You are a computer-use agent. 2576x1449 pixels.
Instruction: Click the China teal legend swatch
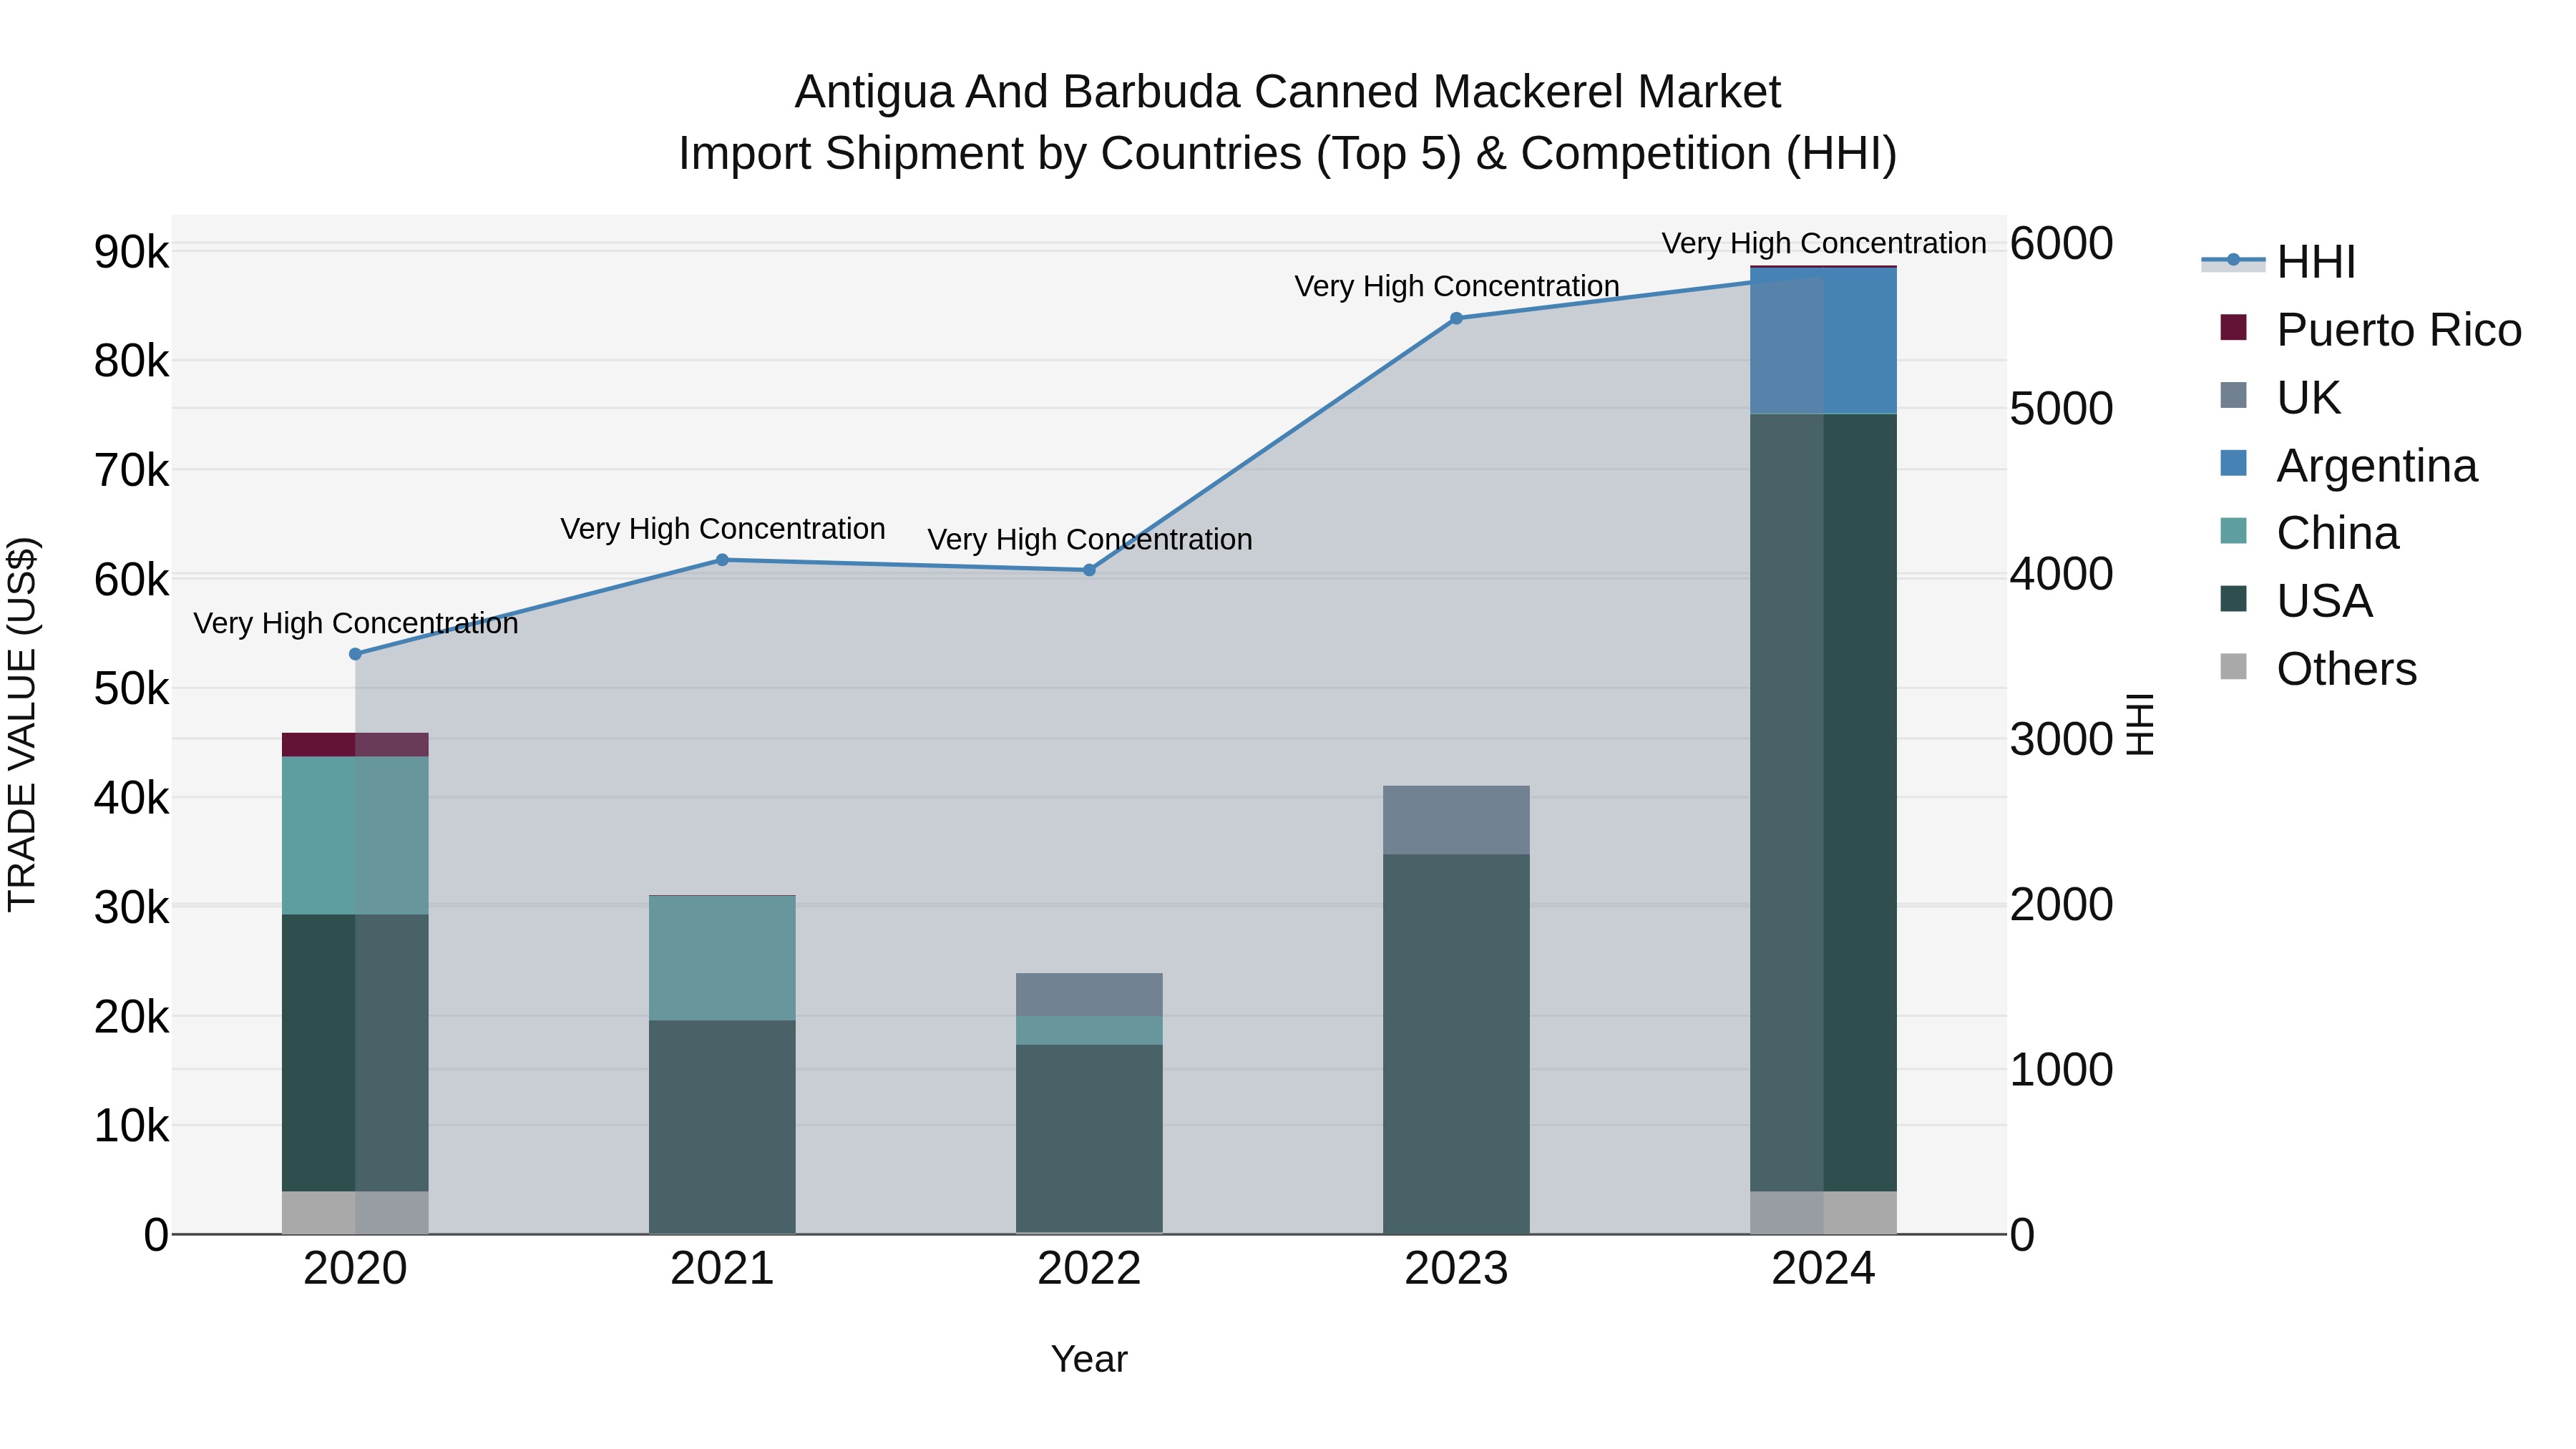tap(2233, 531)
